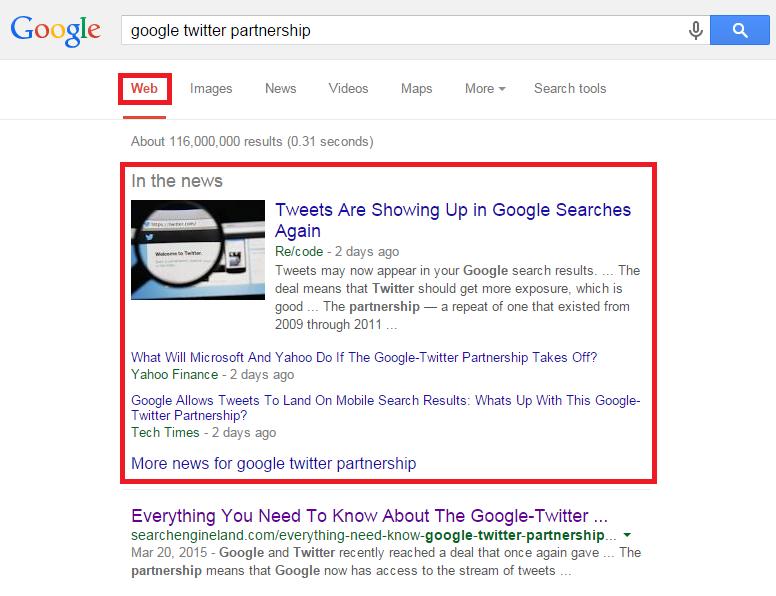Activate voice search microphone icon
Screen dimensions: 776x596
[x=695, y=30]
